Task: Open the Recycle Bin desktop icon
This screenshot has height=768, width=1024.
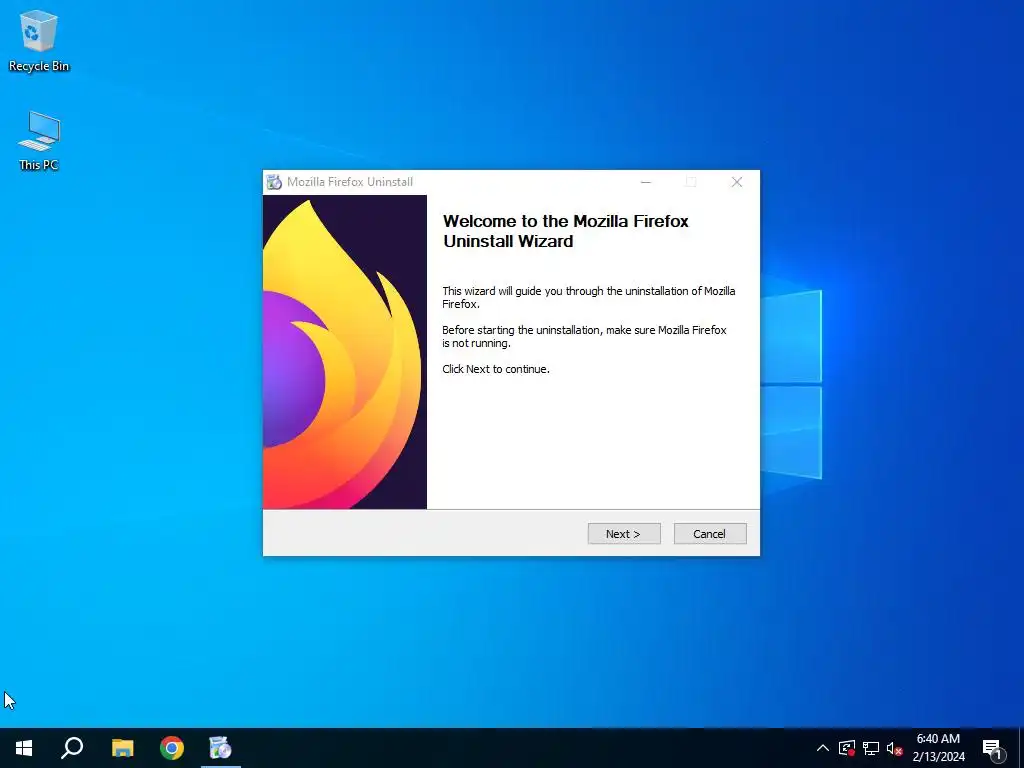Action: [39, 41]
